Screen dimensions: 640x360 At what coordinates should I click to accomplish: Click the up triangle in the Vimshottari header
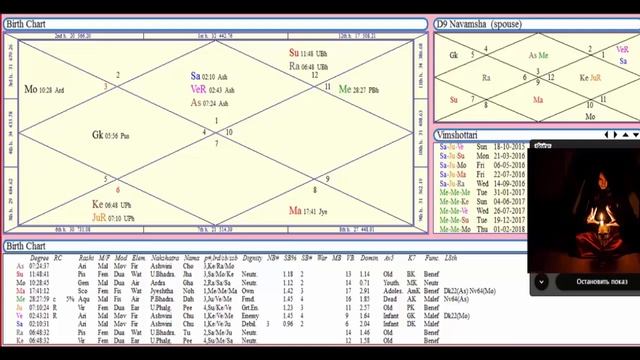(625, 135)
